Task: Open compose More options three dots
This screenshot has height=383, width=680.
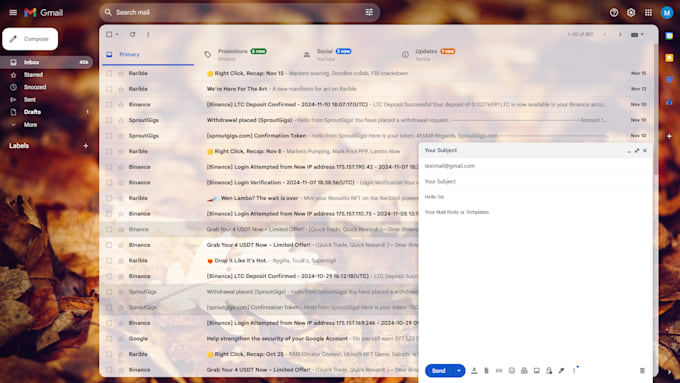Action: (x=574, y=370)
